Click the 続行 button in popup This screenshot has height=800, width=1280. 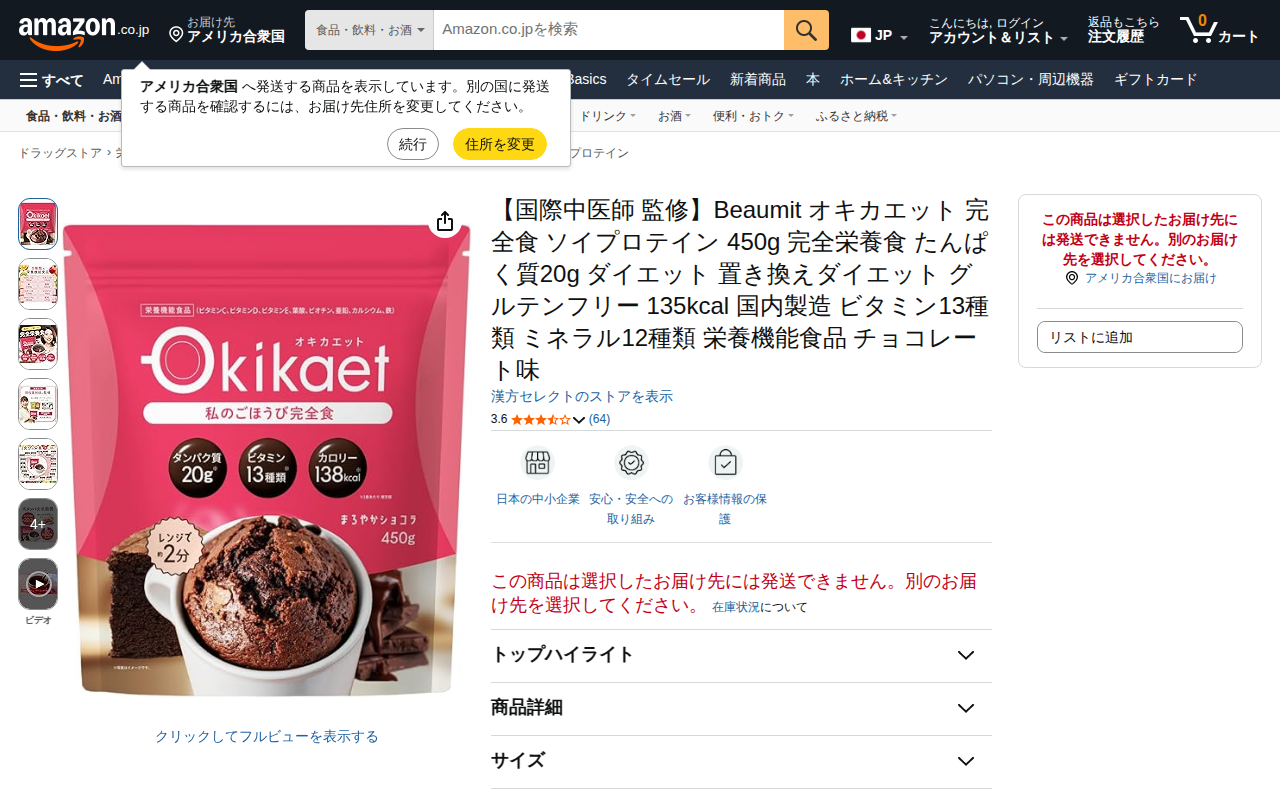[413, 144]
